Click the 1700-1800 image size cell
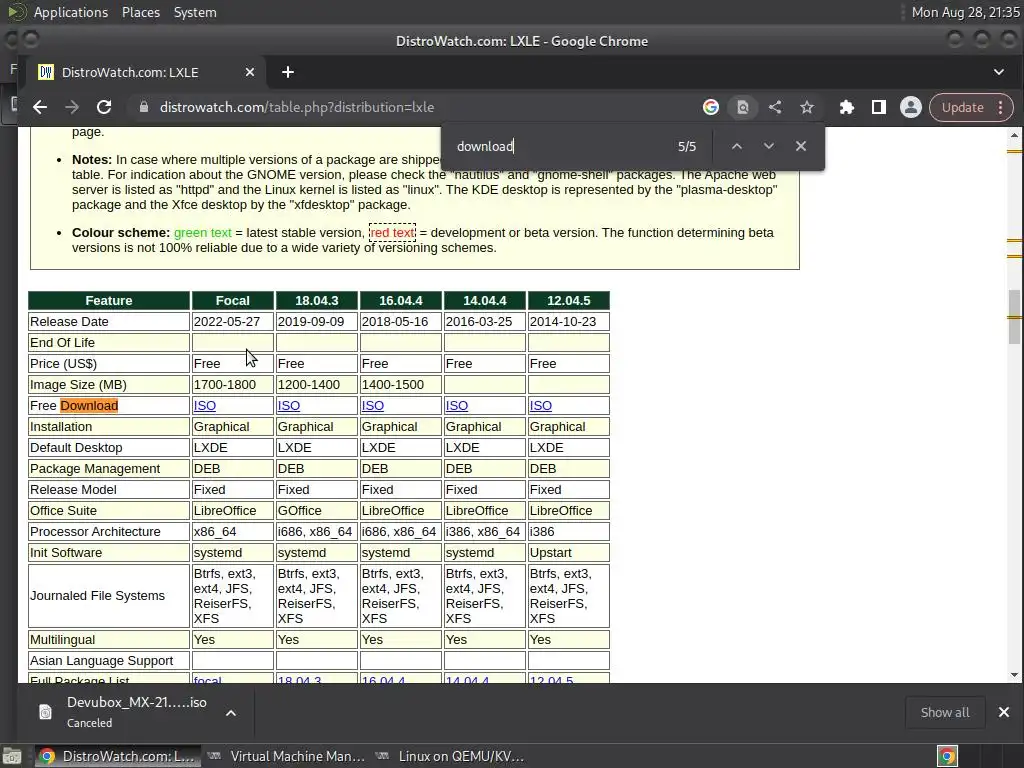 232,385
